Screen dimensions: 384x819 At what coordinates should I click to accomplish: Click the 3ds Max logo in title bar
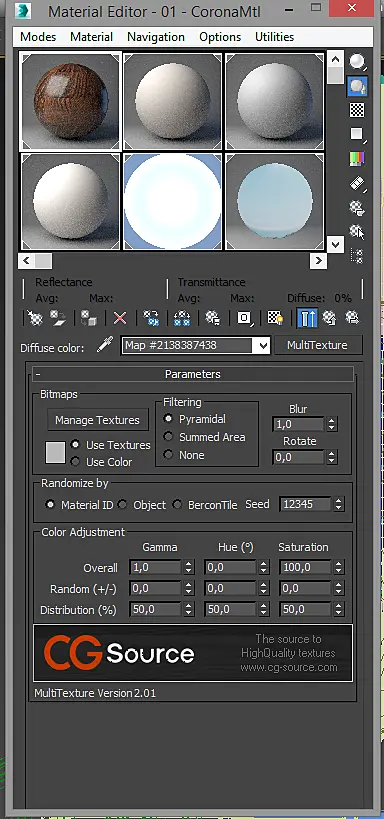(x=24, y=11)
